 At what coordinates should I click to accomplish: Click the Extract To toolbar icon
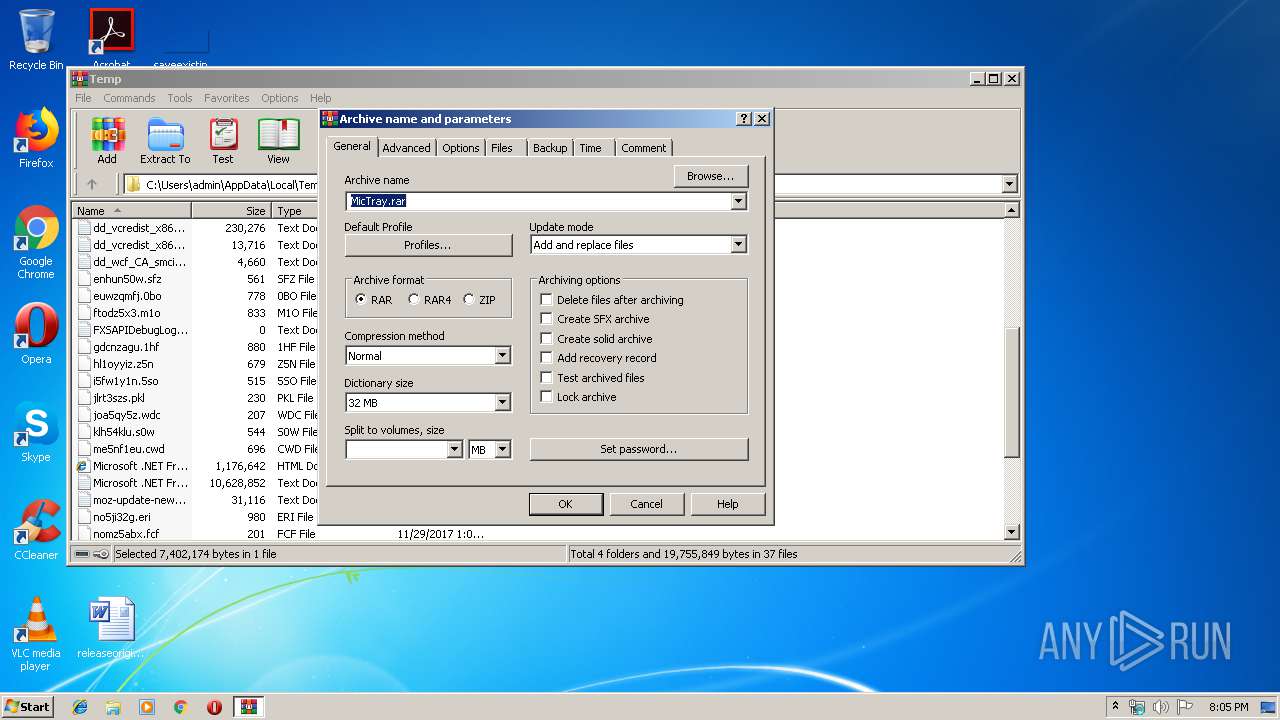click(x=165, y=141)
